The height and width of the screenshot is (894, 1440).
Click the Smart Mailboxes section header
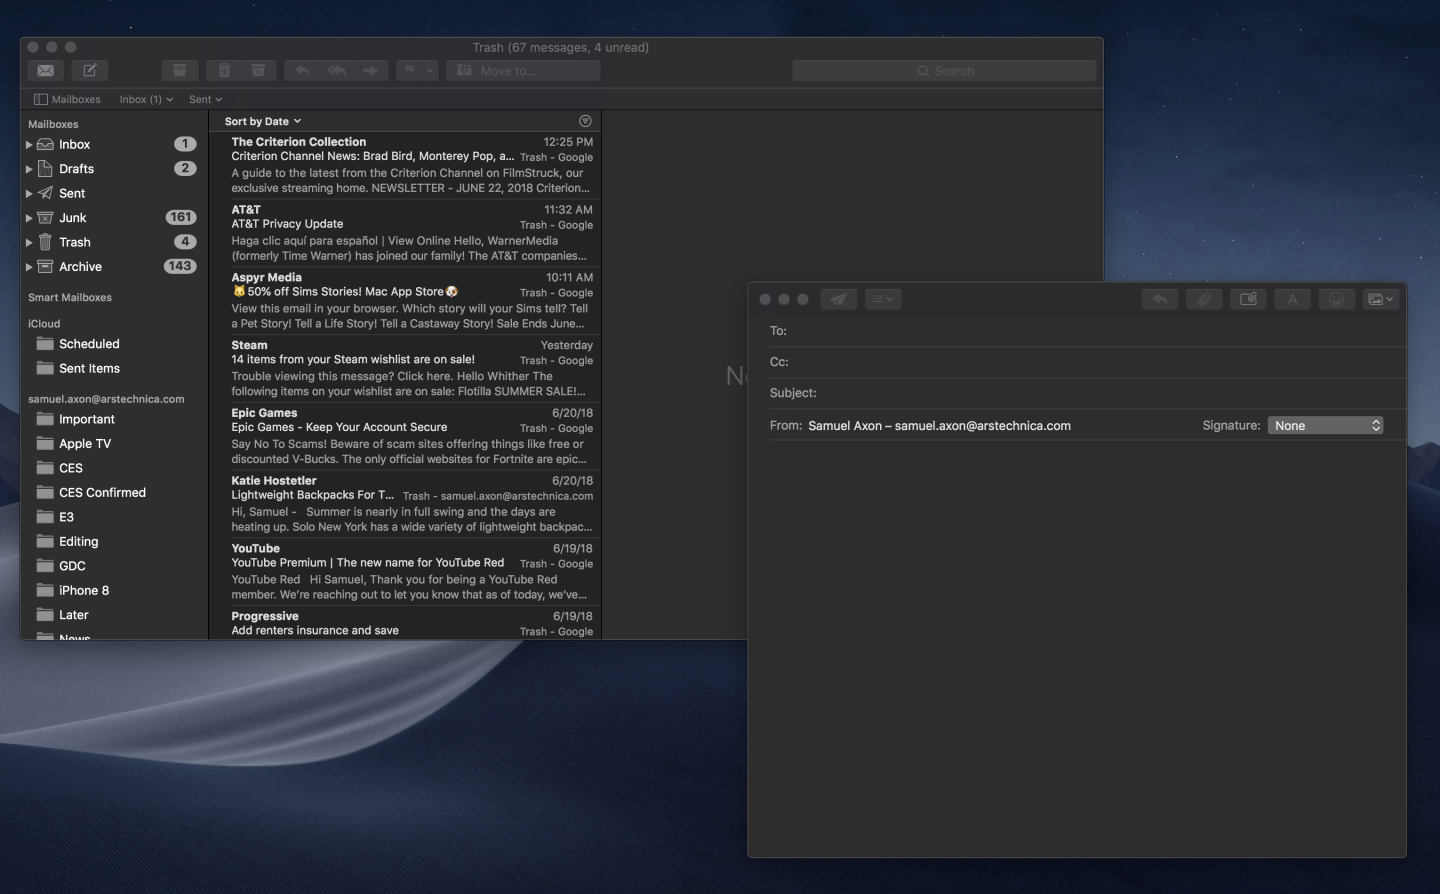70,297
